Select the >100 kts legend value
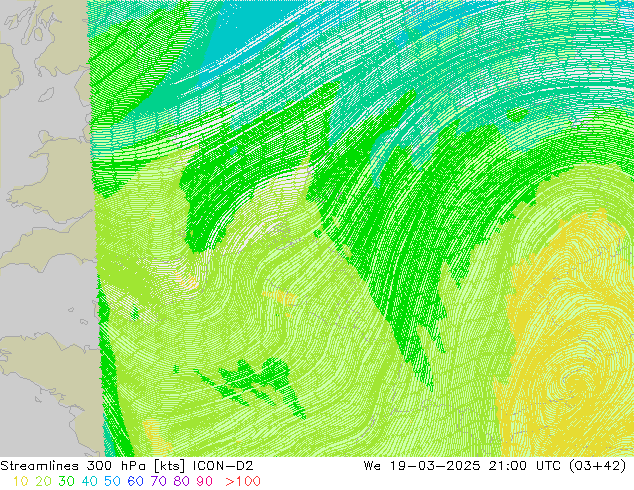This screenshot has height=490, width=634. click(243, 481)
